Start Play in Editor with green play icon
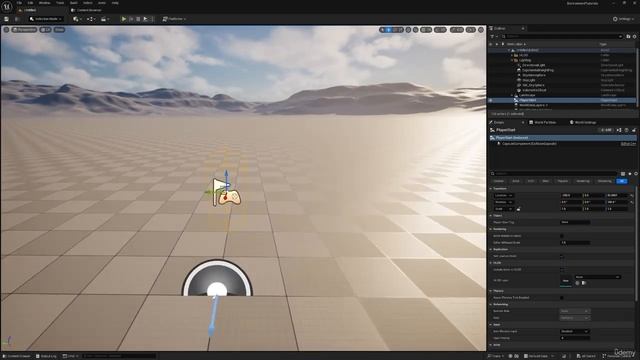This screenshot has height=360, width=640. [124, 19]
